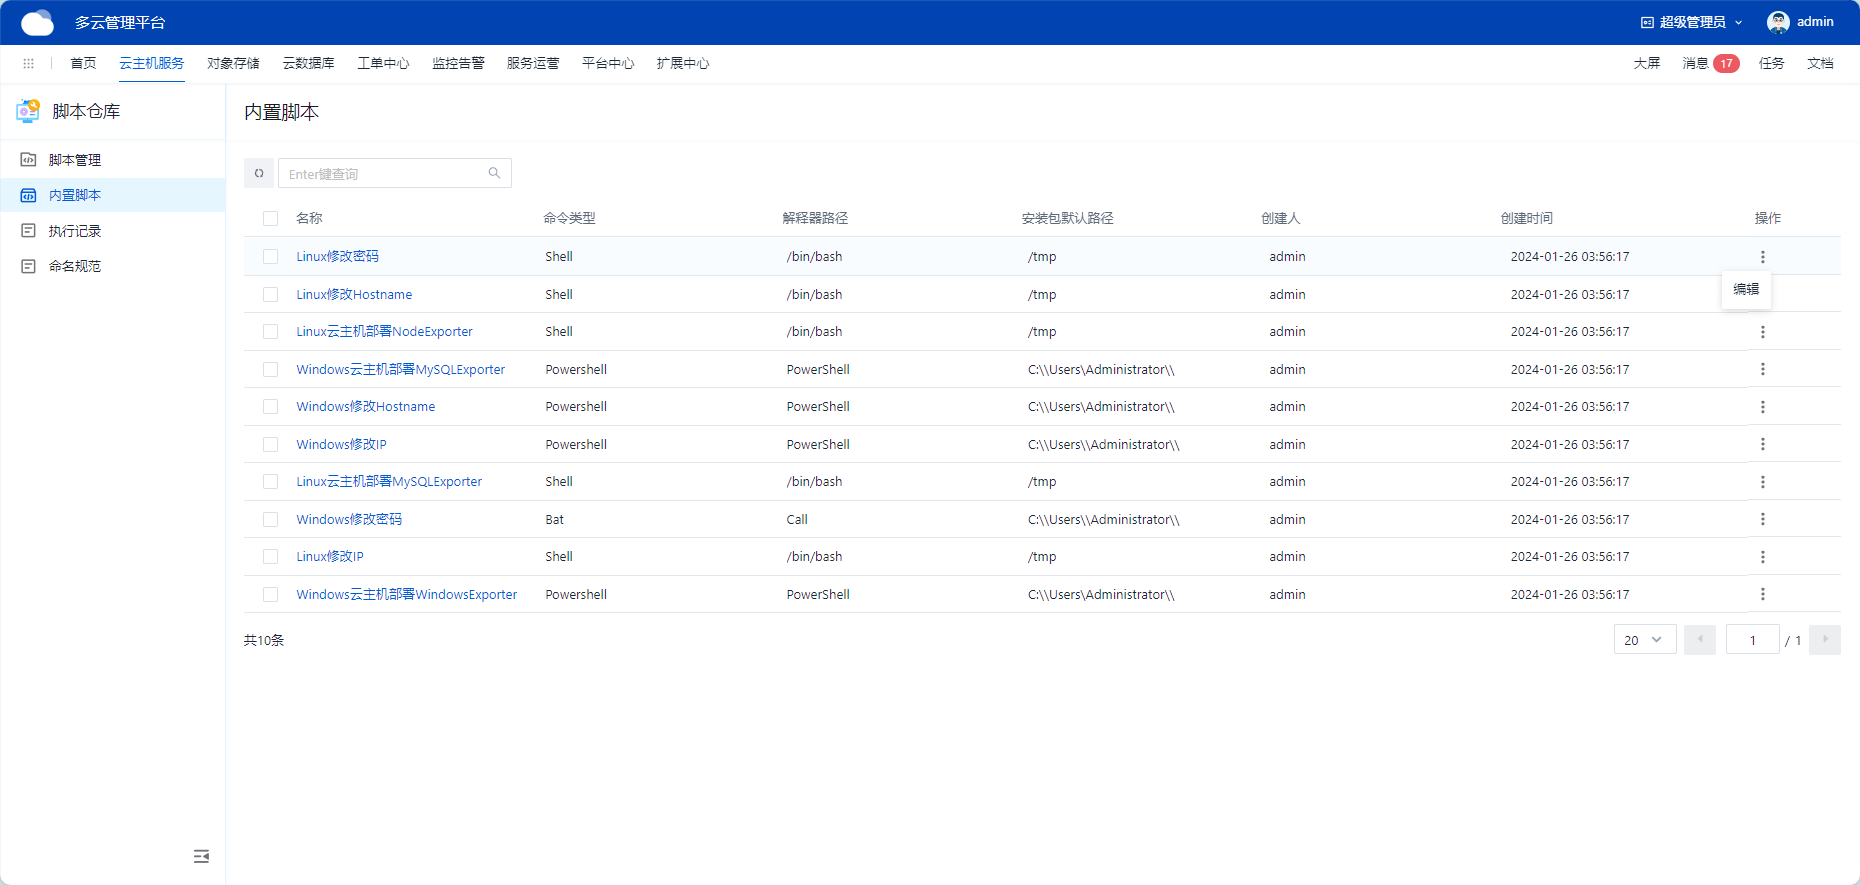Open the 首页 tab
This screenshot has width=1860, height=885.
coord(83,63)
